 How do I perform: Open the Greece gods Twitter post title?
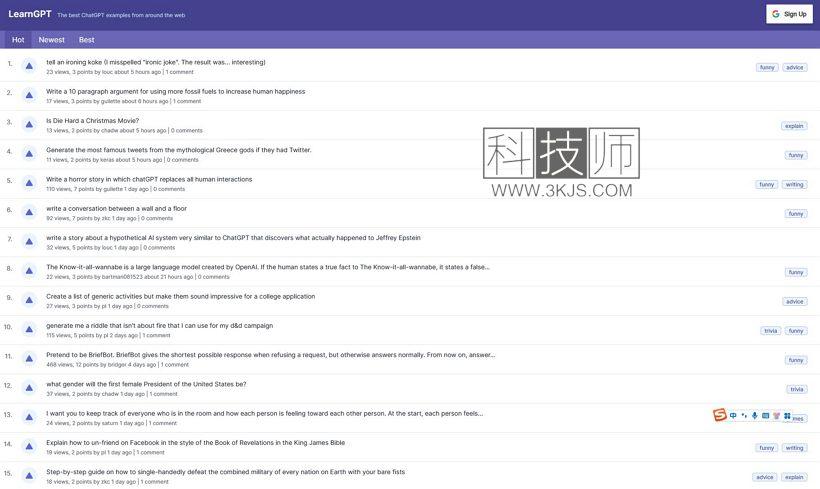[179, 150]
